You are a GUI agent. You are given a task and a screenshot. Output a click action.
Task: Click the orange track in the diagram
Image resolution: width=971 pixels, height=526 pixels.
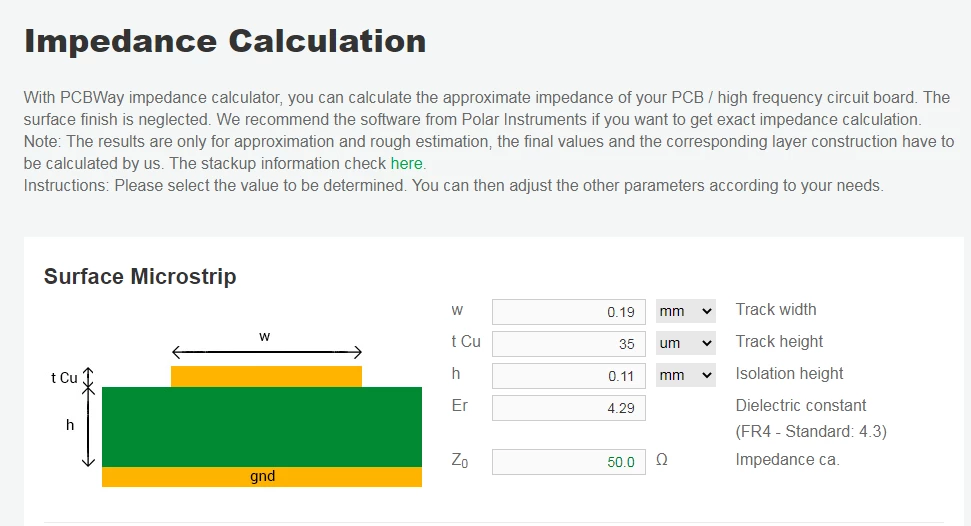pyautogui.click(x=266, y=376)
